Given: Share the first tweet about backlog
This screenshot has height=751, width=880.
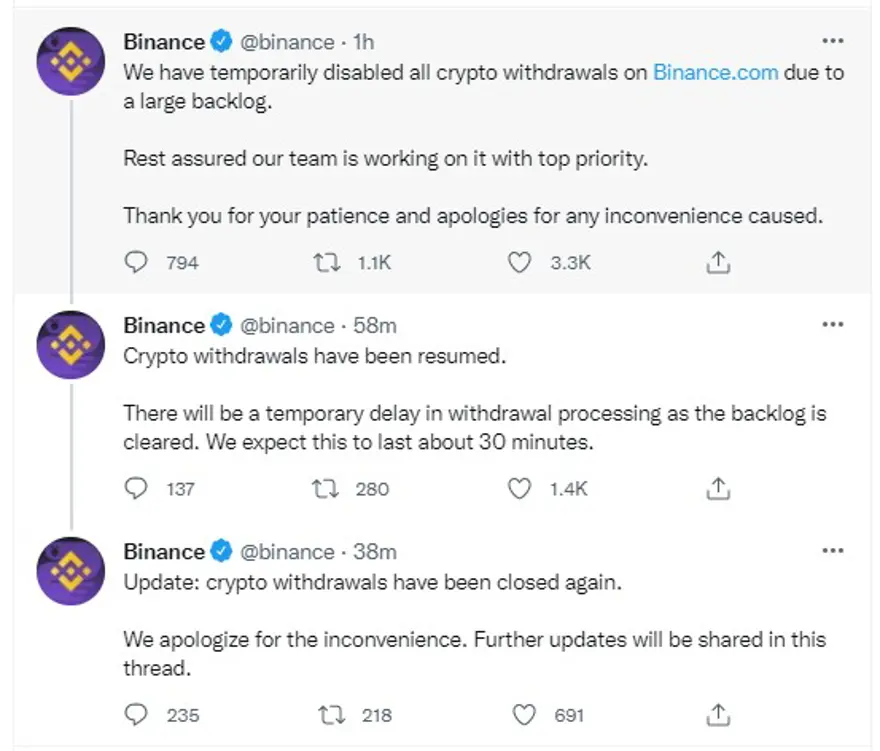Looking at the screenshot, I should point(718,262).
